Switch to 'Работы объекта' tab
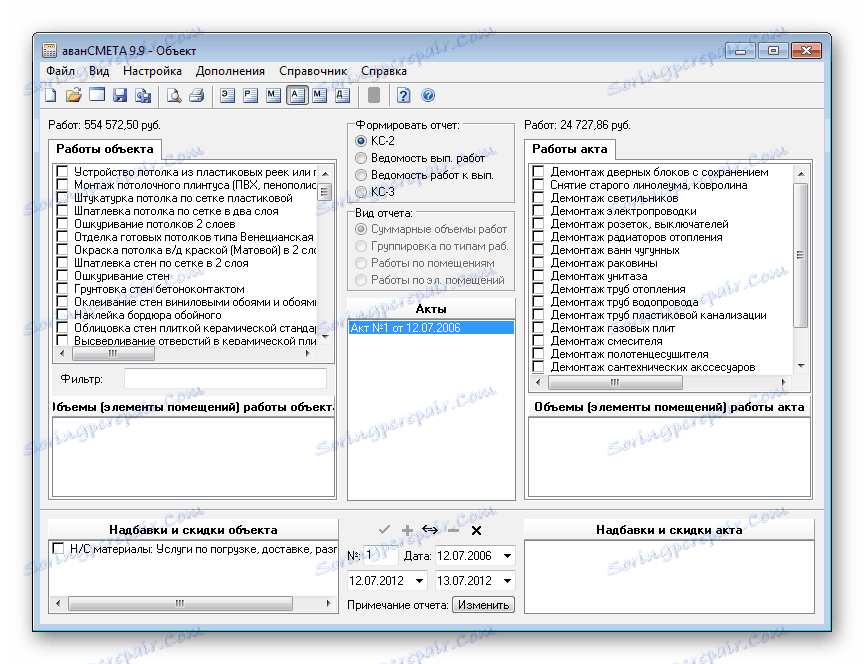 tap(105, 149)
